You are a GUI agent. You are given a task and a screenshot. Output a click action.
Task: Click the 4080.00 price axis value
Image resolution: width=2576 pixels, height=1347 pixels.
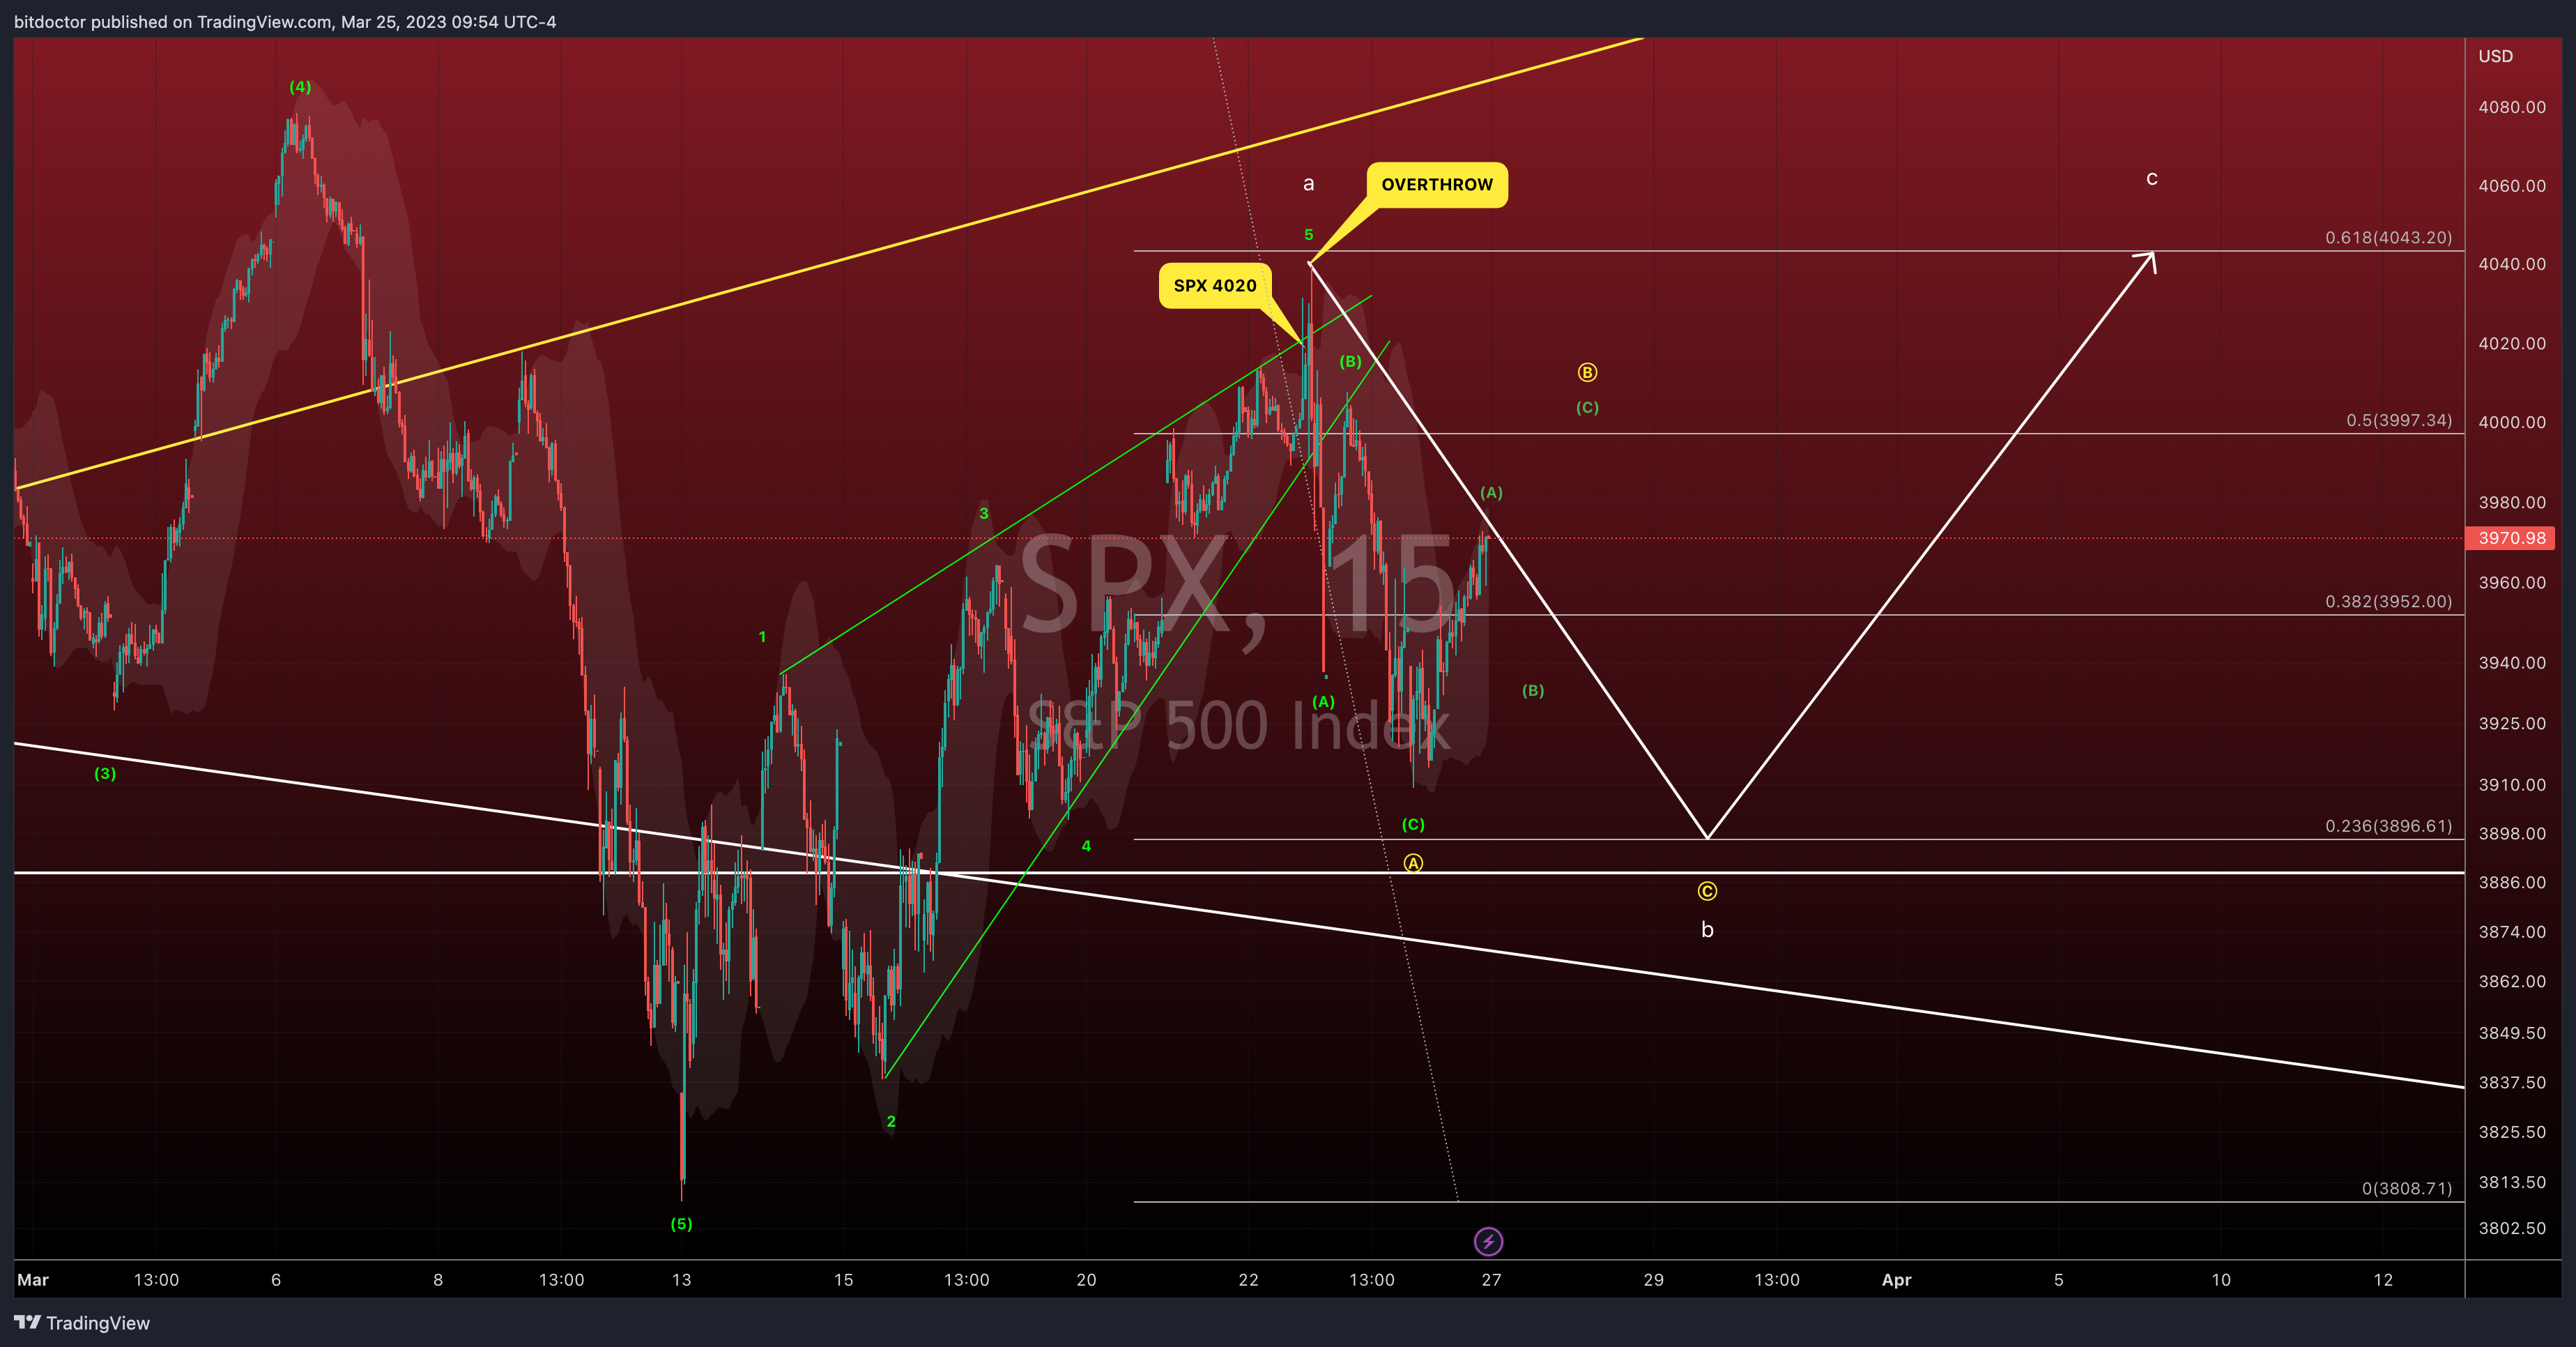point(2512,107)
